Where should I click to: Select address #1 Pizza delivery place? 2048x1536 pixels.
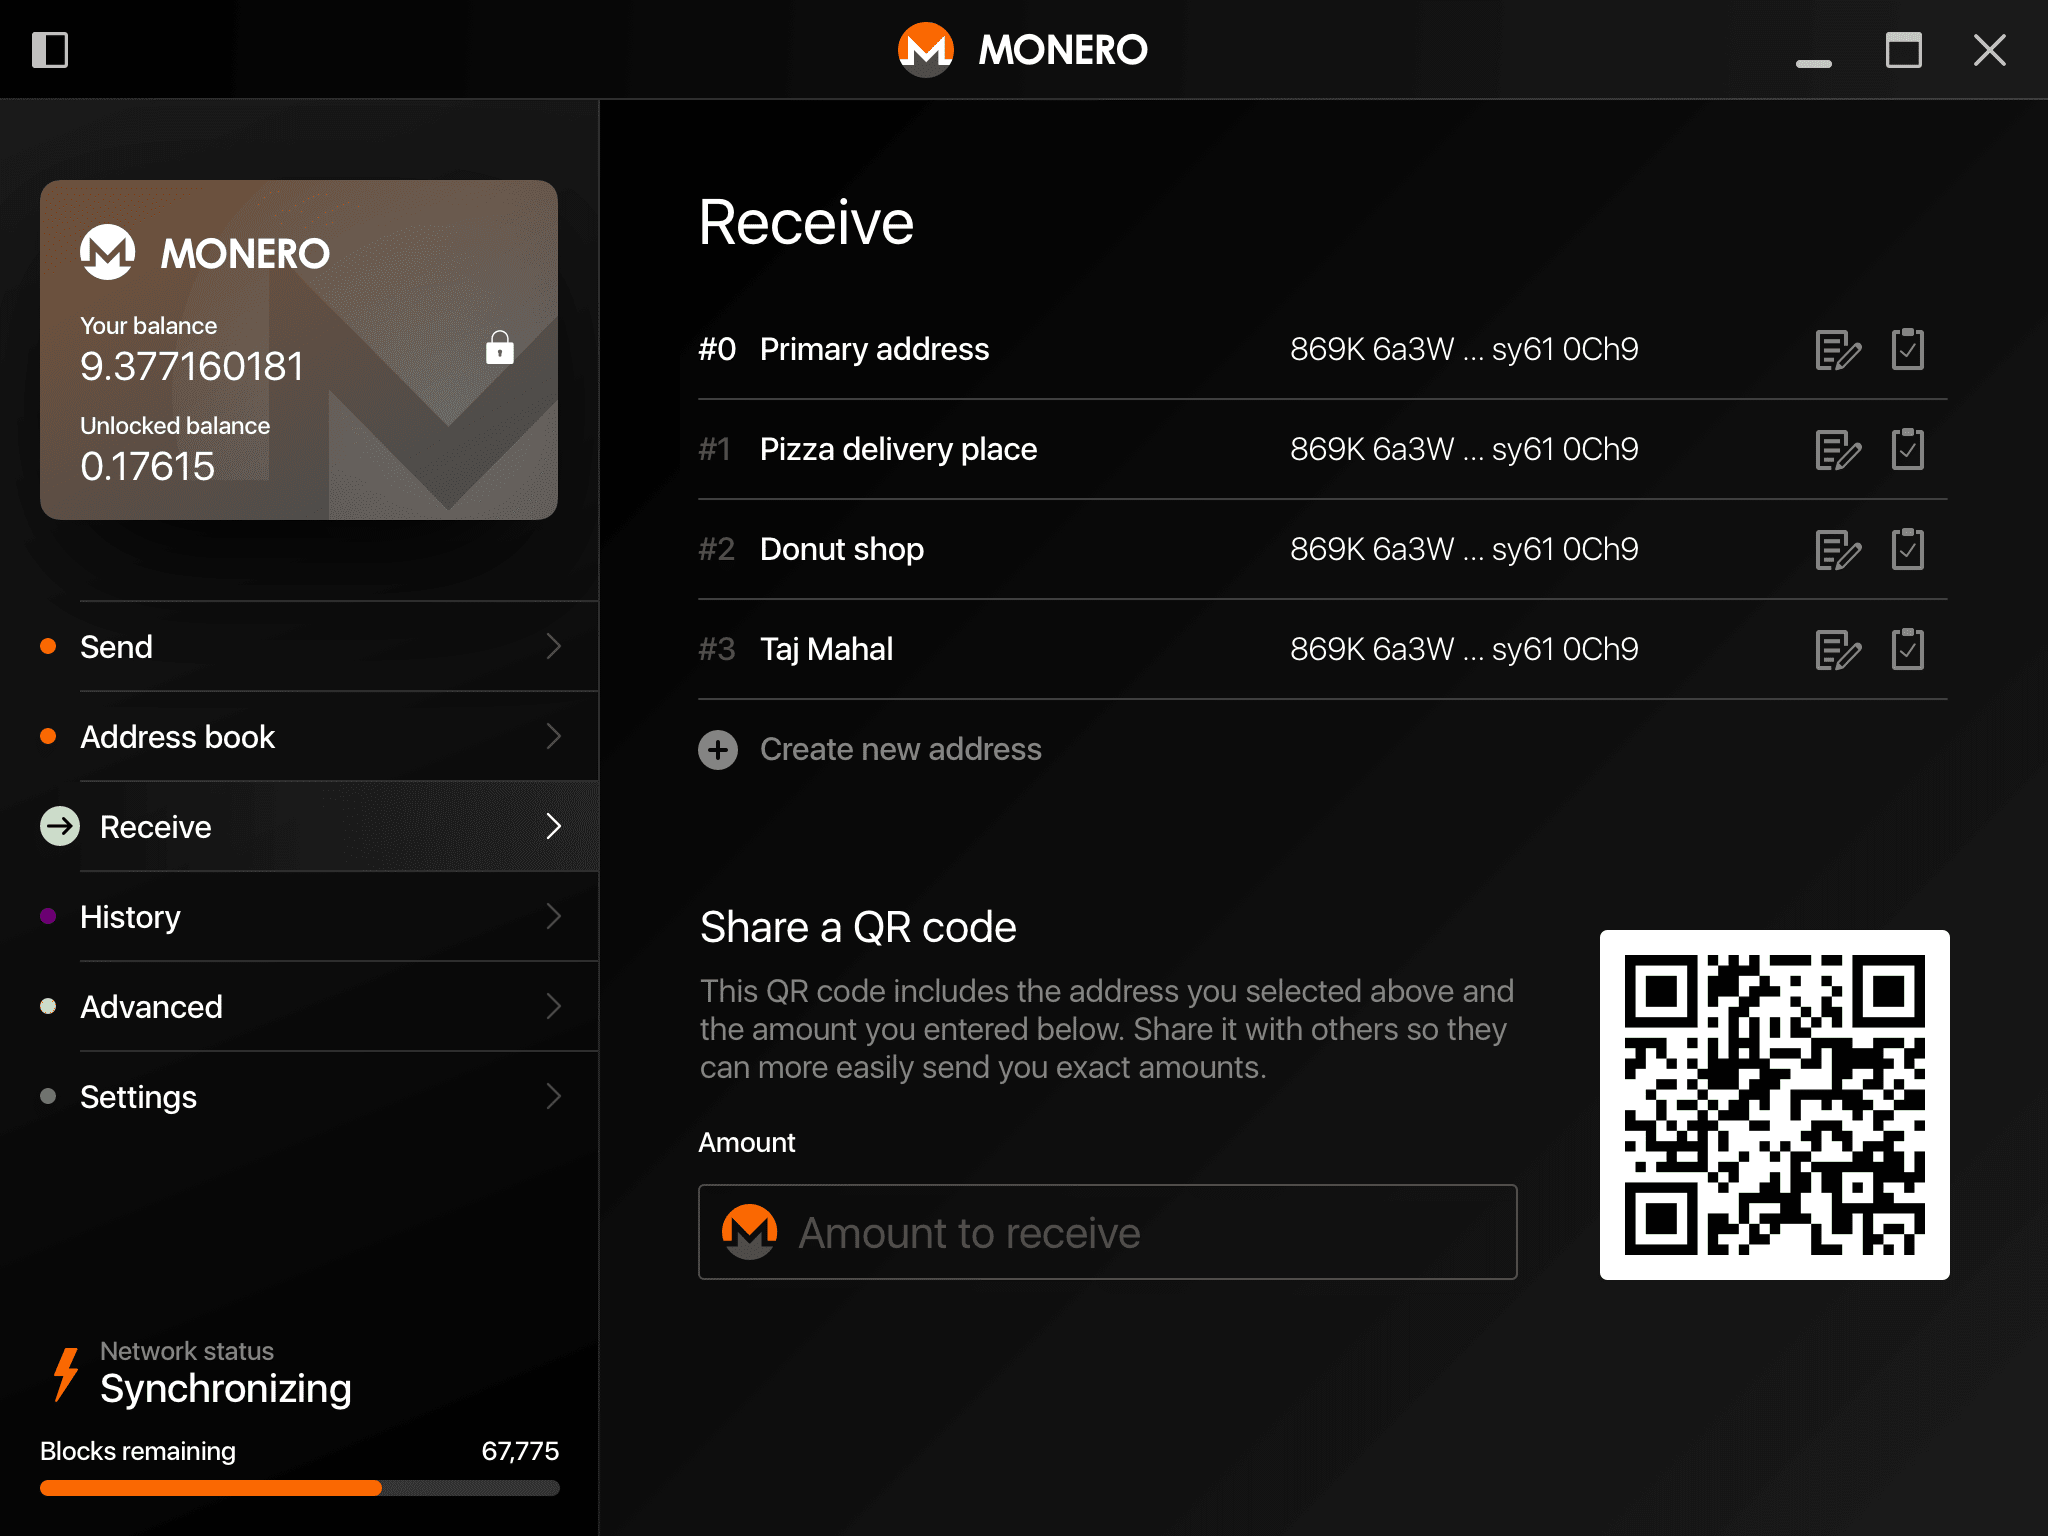[898, 449]
